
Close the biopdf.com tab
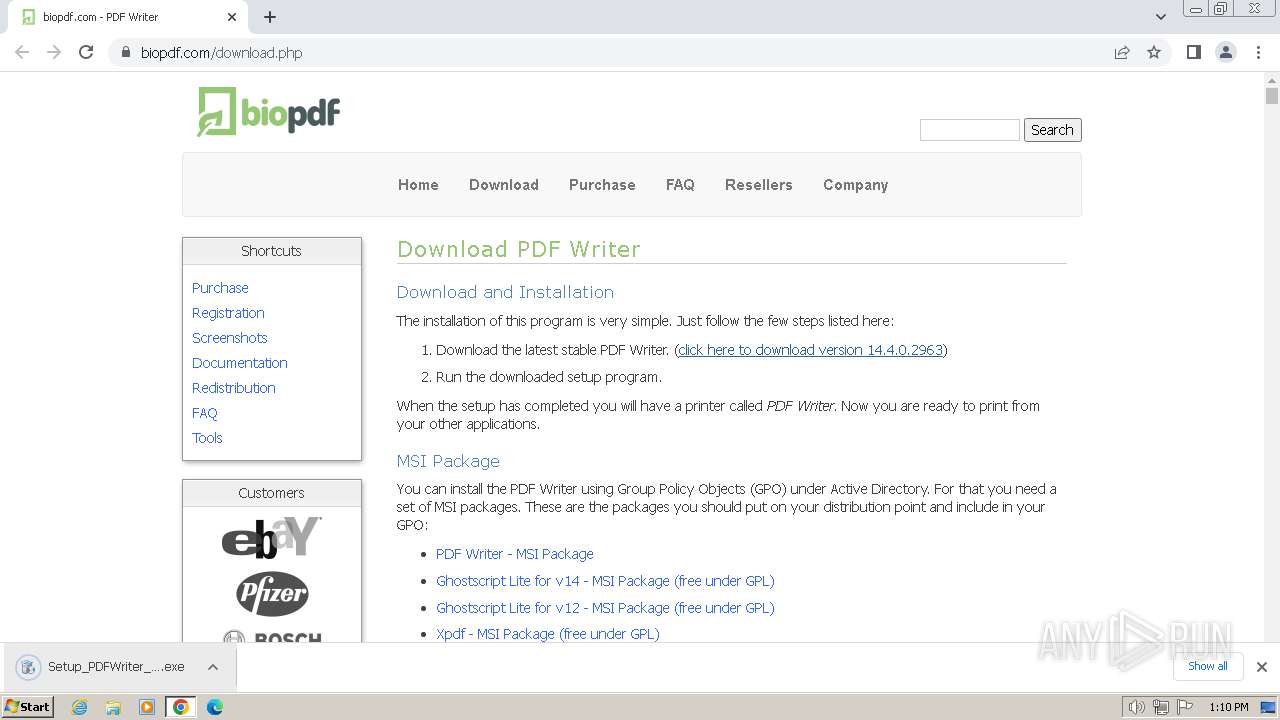(232, 17)
